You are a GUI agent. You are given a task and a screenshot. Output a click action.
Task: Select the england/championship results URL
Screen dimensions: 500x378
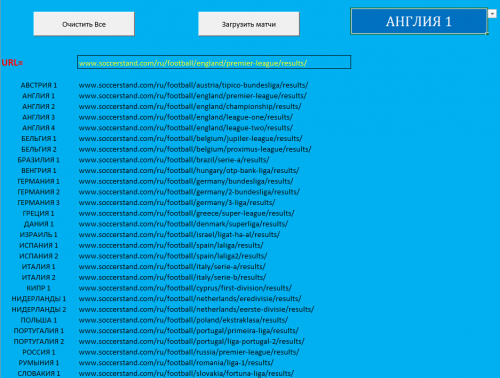tap(190, 107)
